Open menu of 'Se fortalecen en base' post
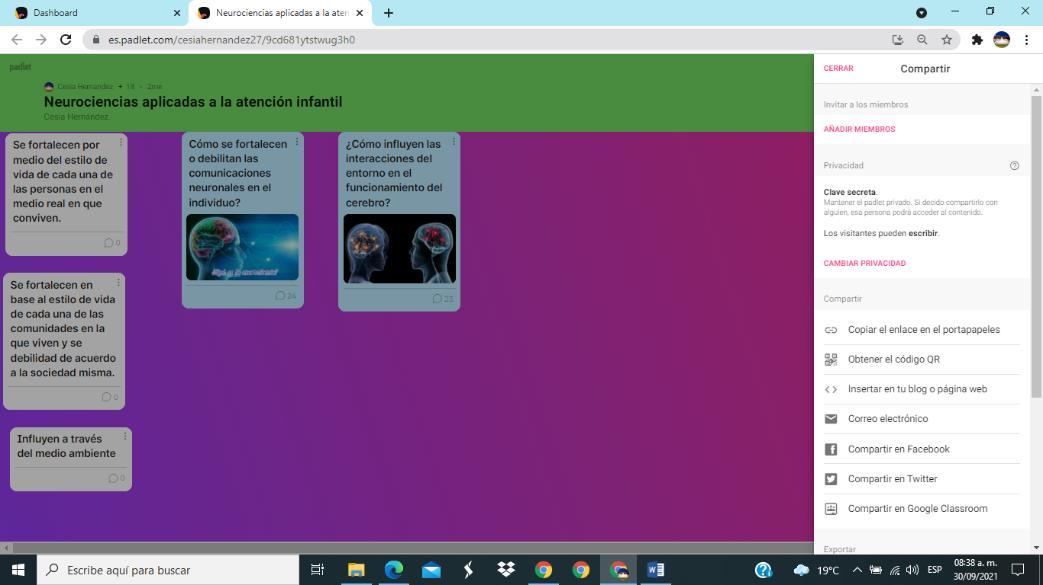Screen dimensions: 1043x585 [118, 283]
